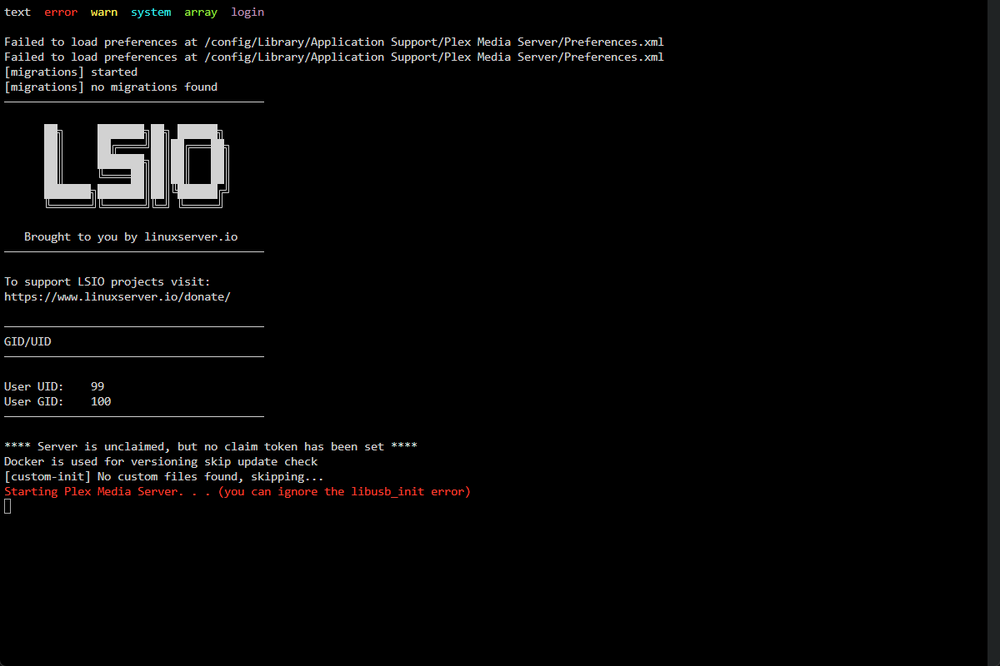This screenshot has height=666, width=1000.
Task: Select the yellow 'warn' log filter label
Action: coord(104,12)
